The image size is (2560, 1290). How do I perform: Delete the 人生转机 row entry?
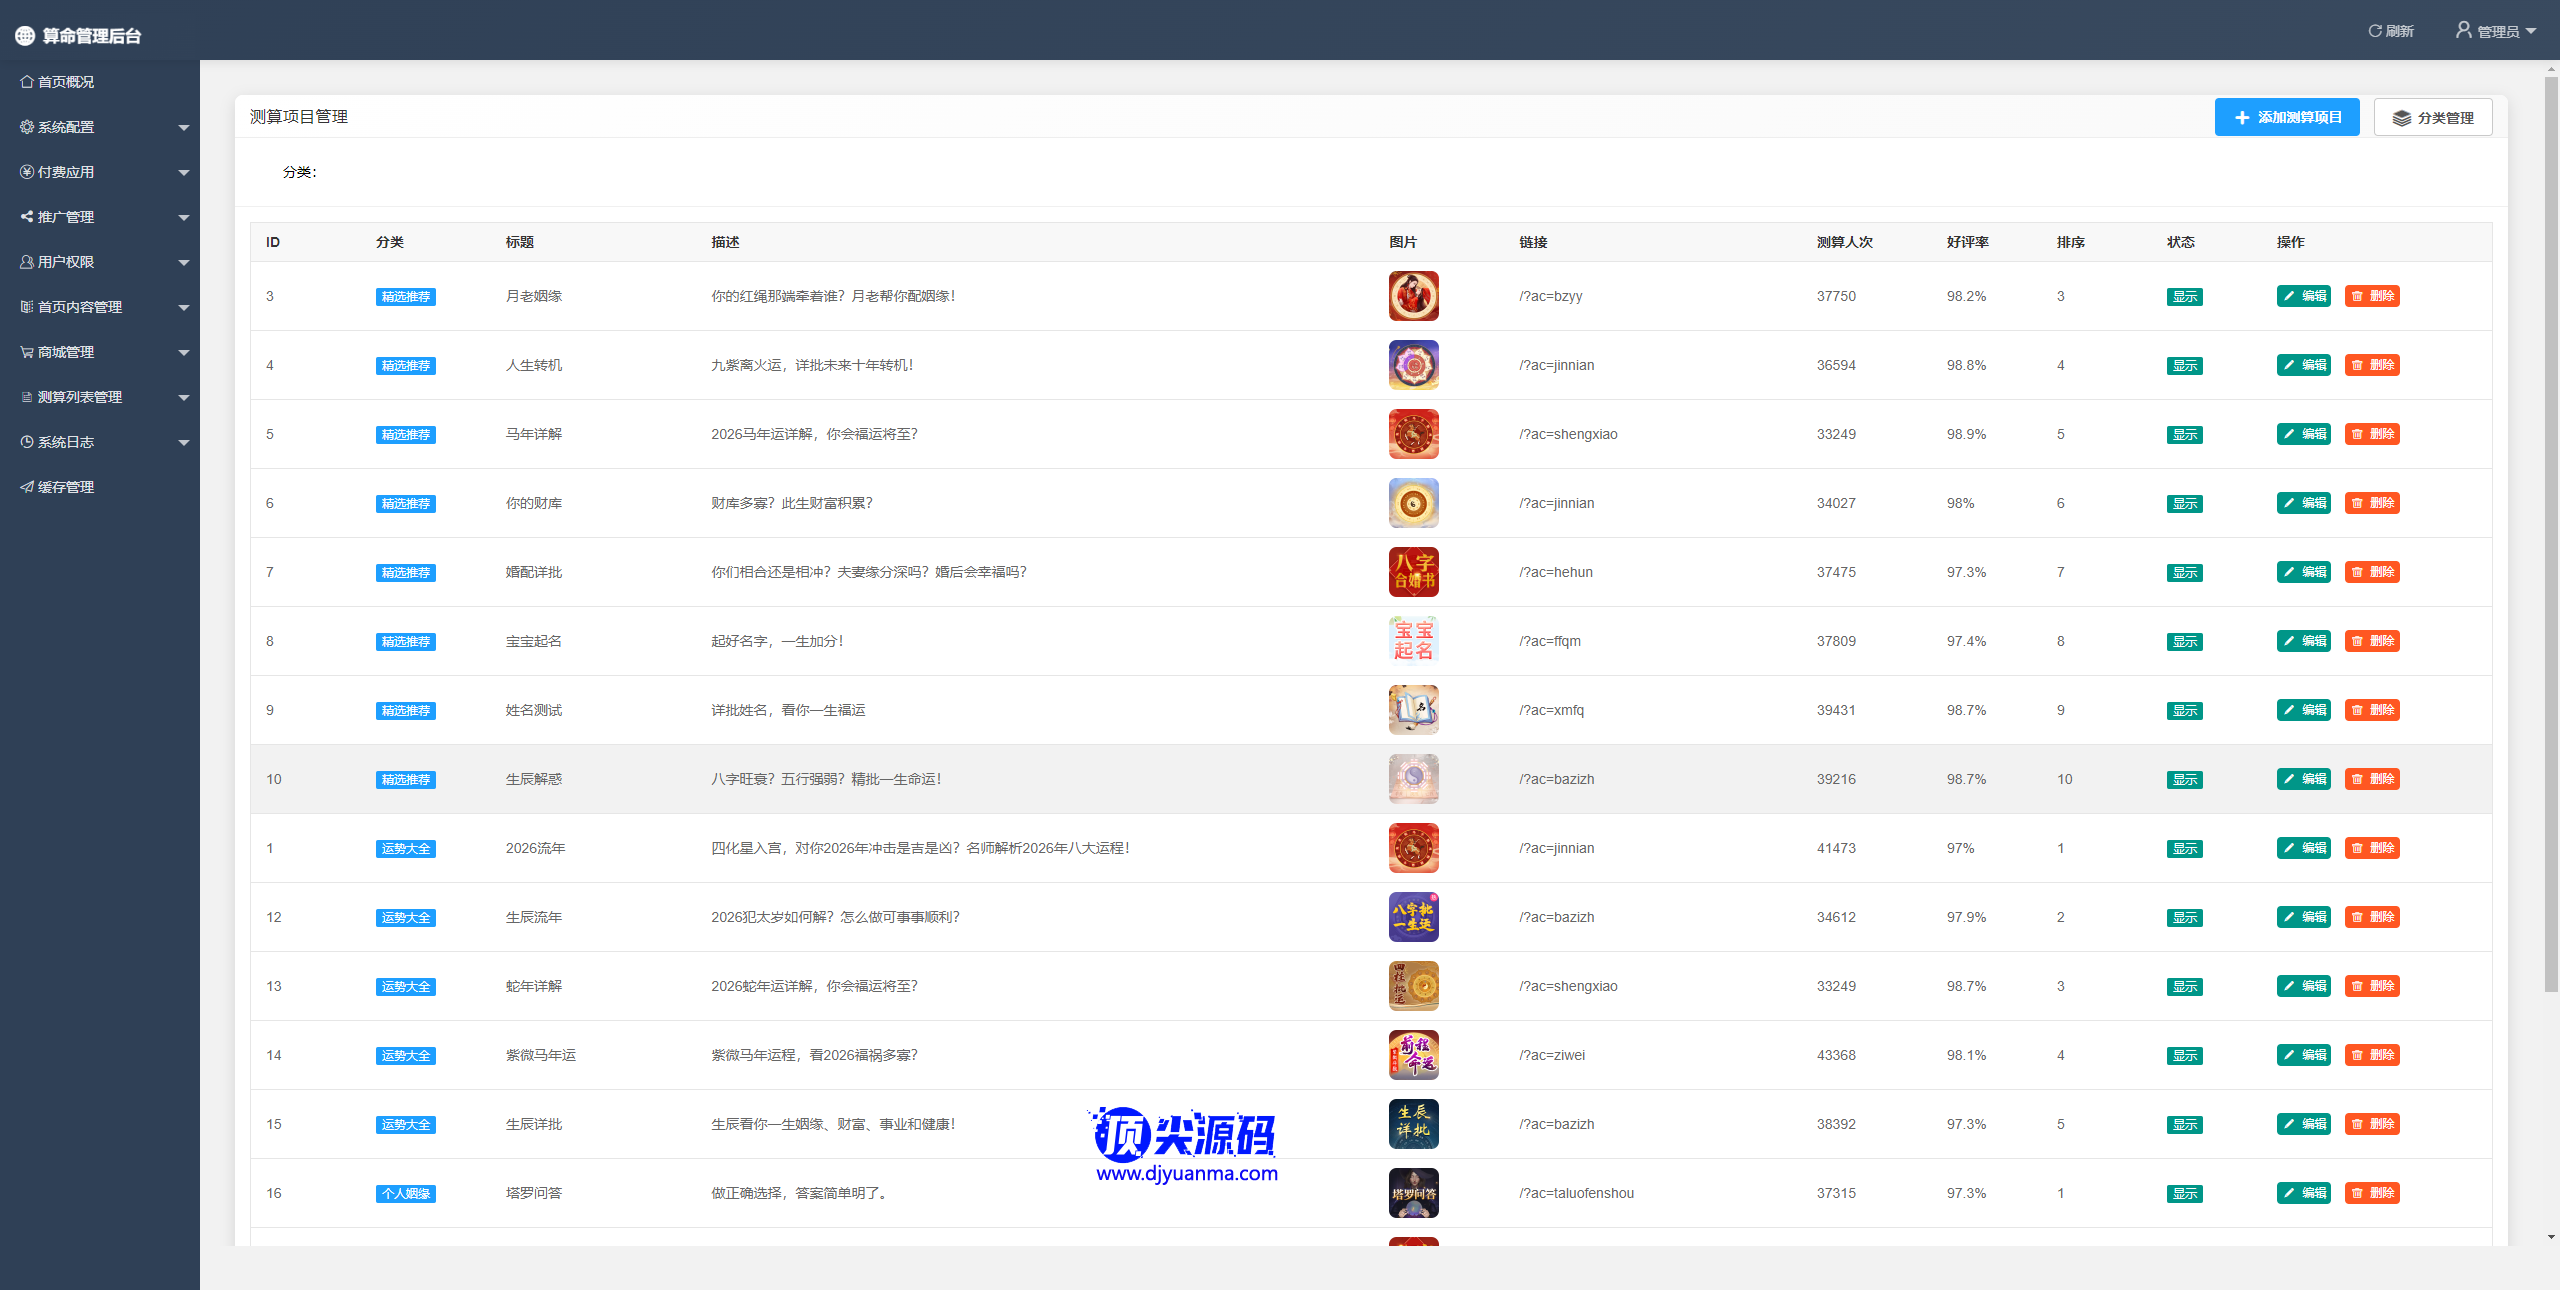pos(2371,365)
